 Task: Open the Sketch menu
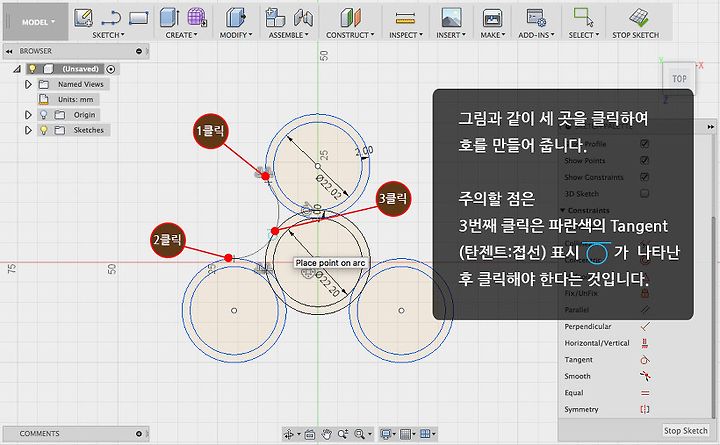(108, 35)
